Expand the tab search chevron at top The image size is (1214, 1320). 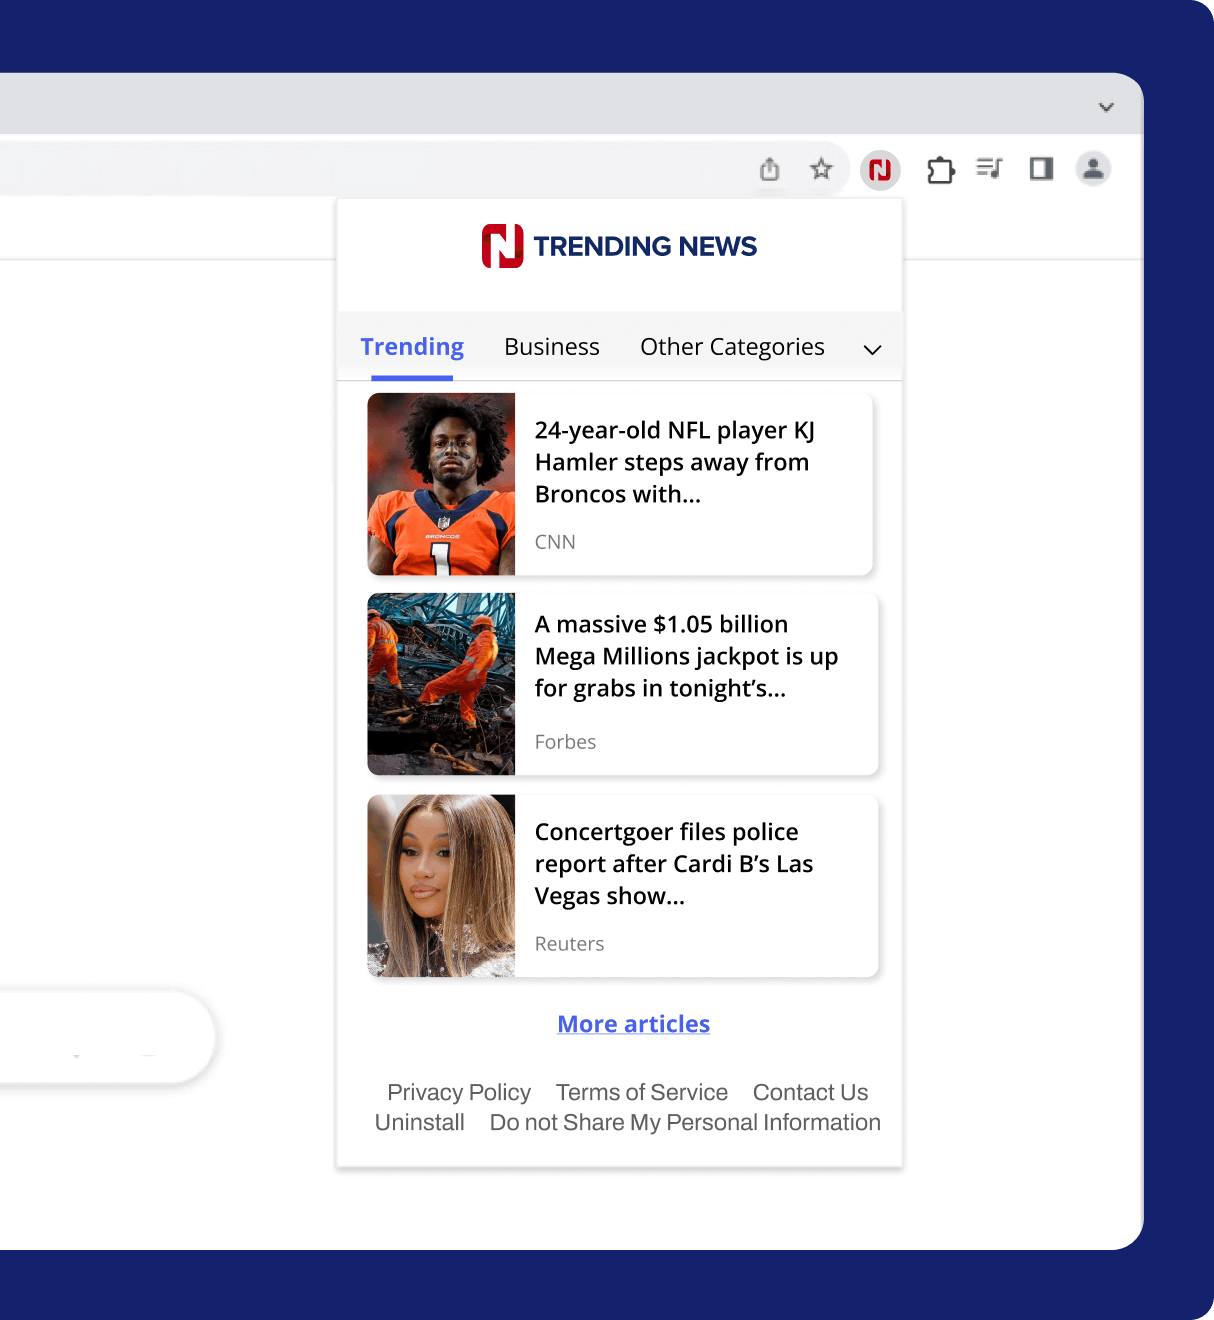click(x=1106, y=107)
